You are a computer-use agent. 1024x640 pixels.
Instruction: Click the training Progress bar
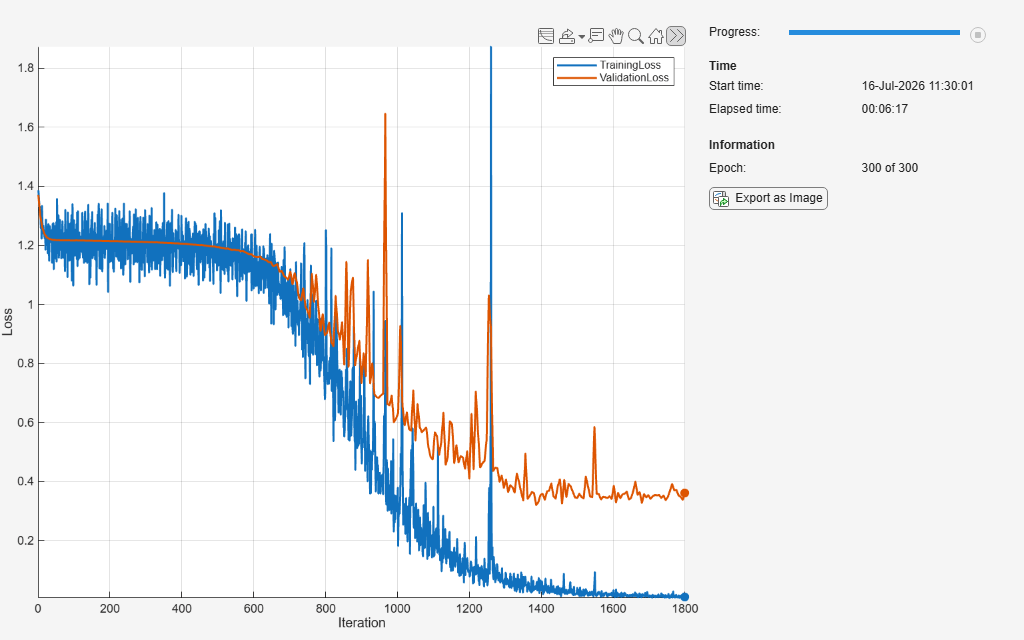874,32
